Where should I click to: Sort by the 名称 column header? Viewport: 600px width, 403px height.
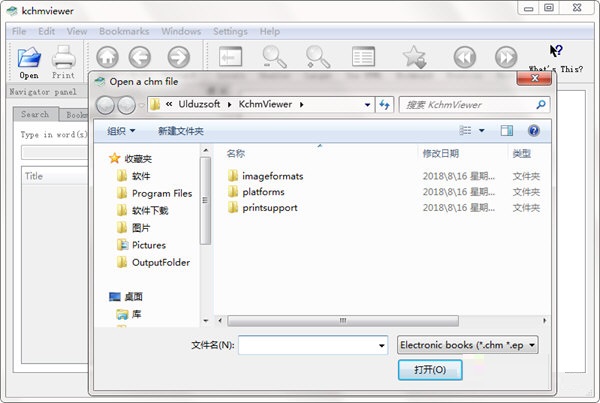(236, 153)
